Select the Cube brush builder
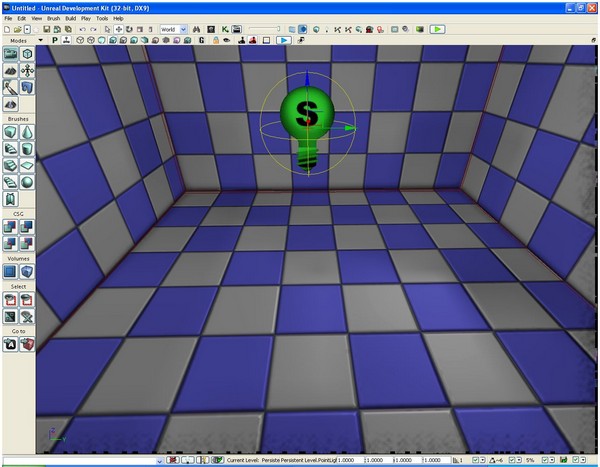The width and height of the screenshot is (600, 467). pos(10,132)
